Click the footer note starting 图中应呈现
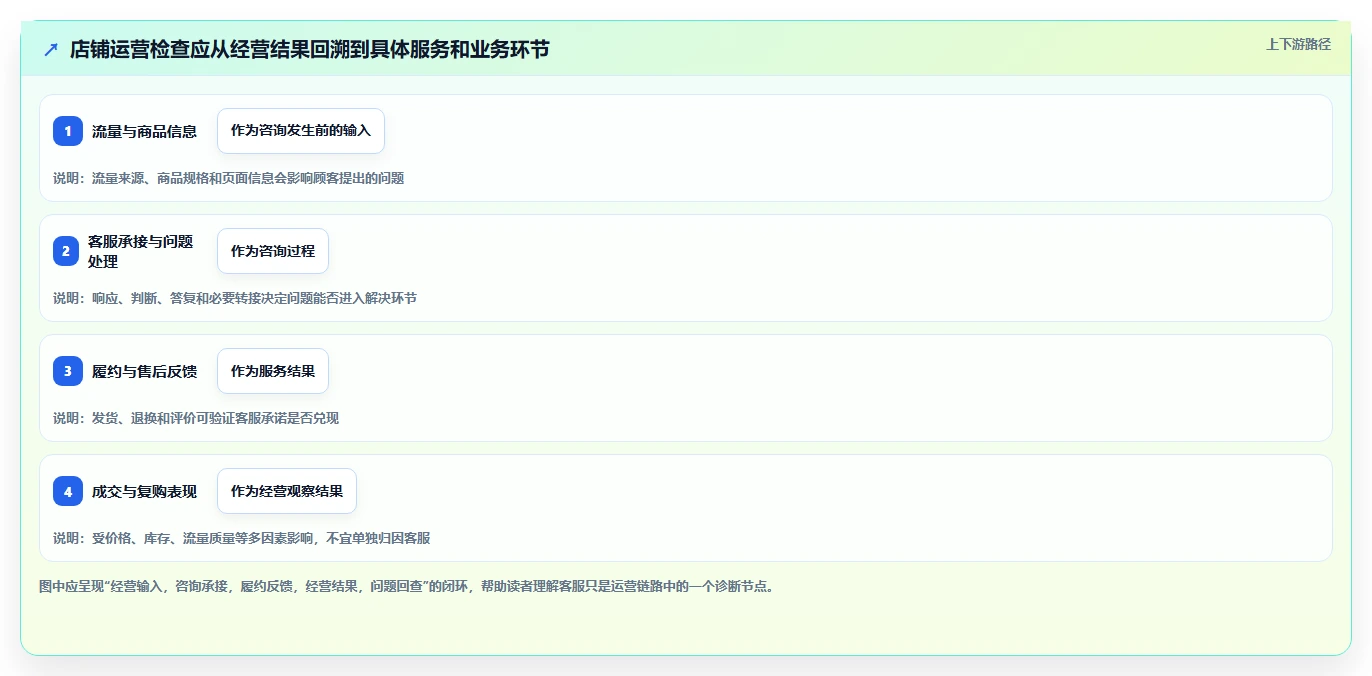Image resolution: width=1372 pixels, height=676 pixels. coord(407,586)
